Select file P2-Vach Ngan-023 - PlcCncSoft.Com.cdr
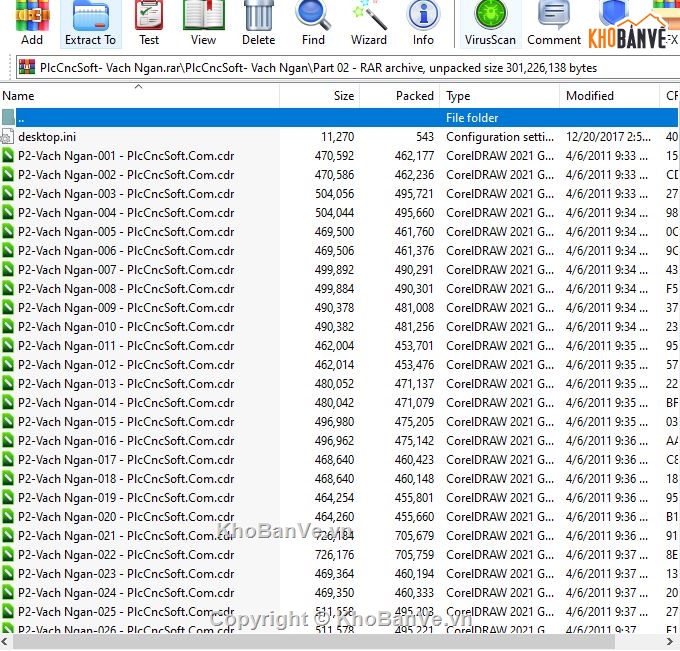 [126, 573]
